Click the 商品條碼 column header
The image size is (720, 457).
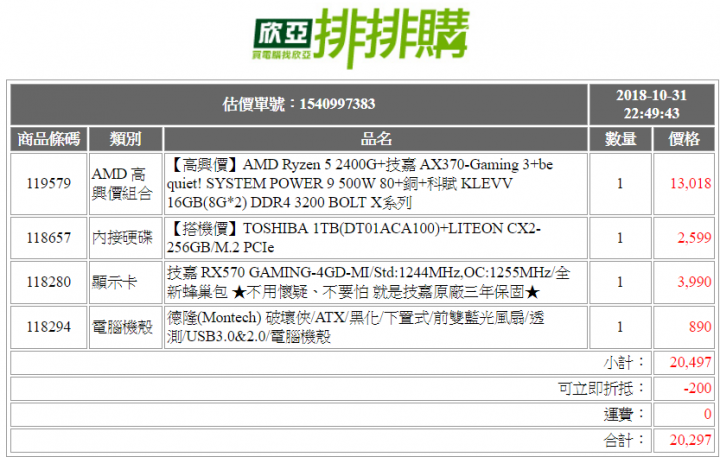tap(49, 139)
